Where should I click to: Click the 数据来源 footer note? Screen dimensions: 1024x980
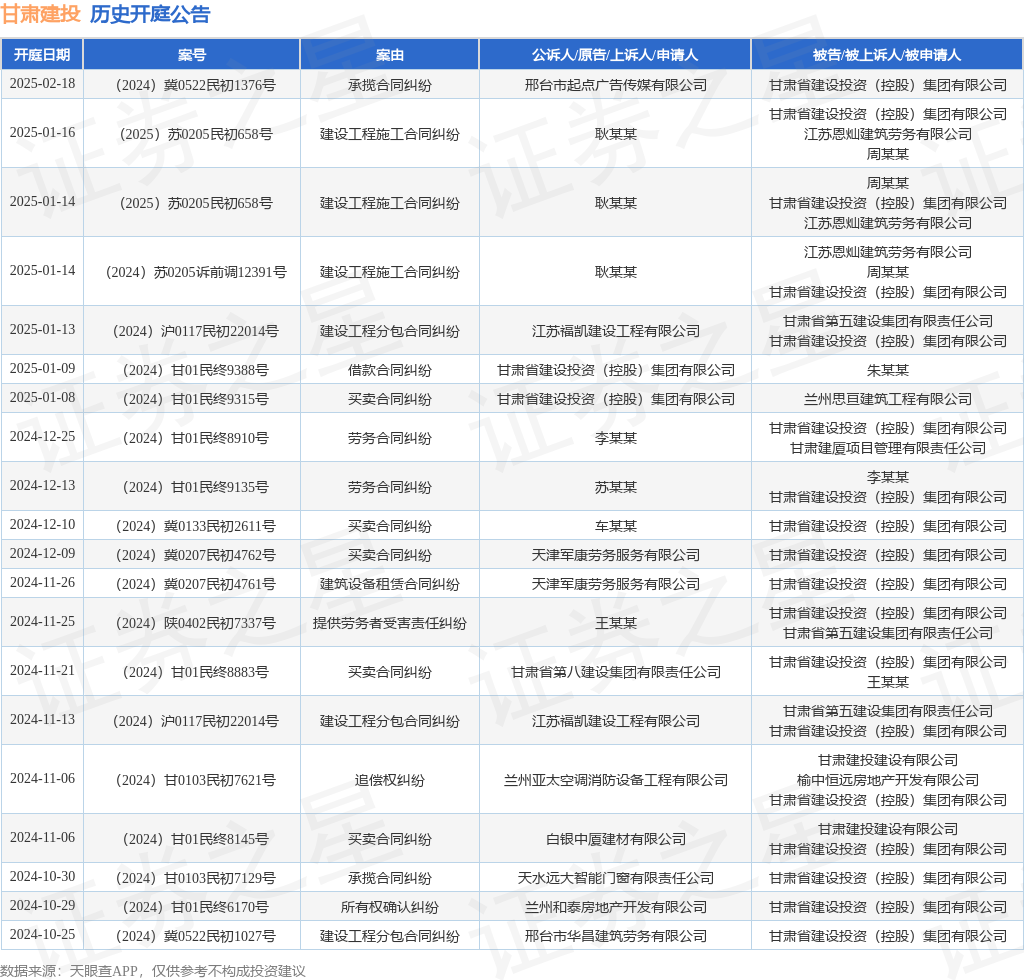(x=153, y=971)
